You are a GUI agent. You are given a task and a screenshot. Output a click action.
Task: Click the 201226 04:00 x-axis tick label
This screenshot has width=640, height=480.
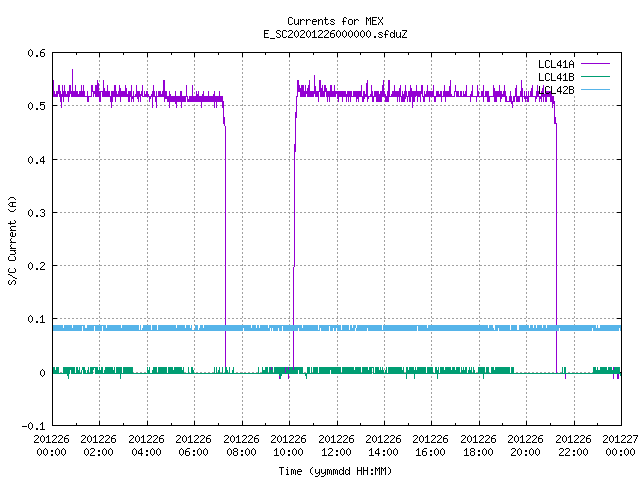(146, 445)
